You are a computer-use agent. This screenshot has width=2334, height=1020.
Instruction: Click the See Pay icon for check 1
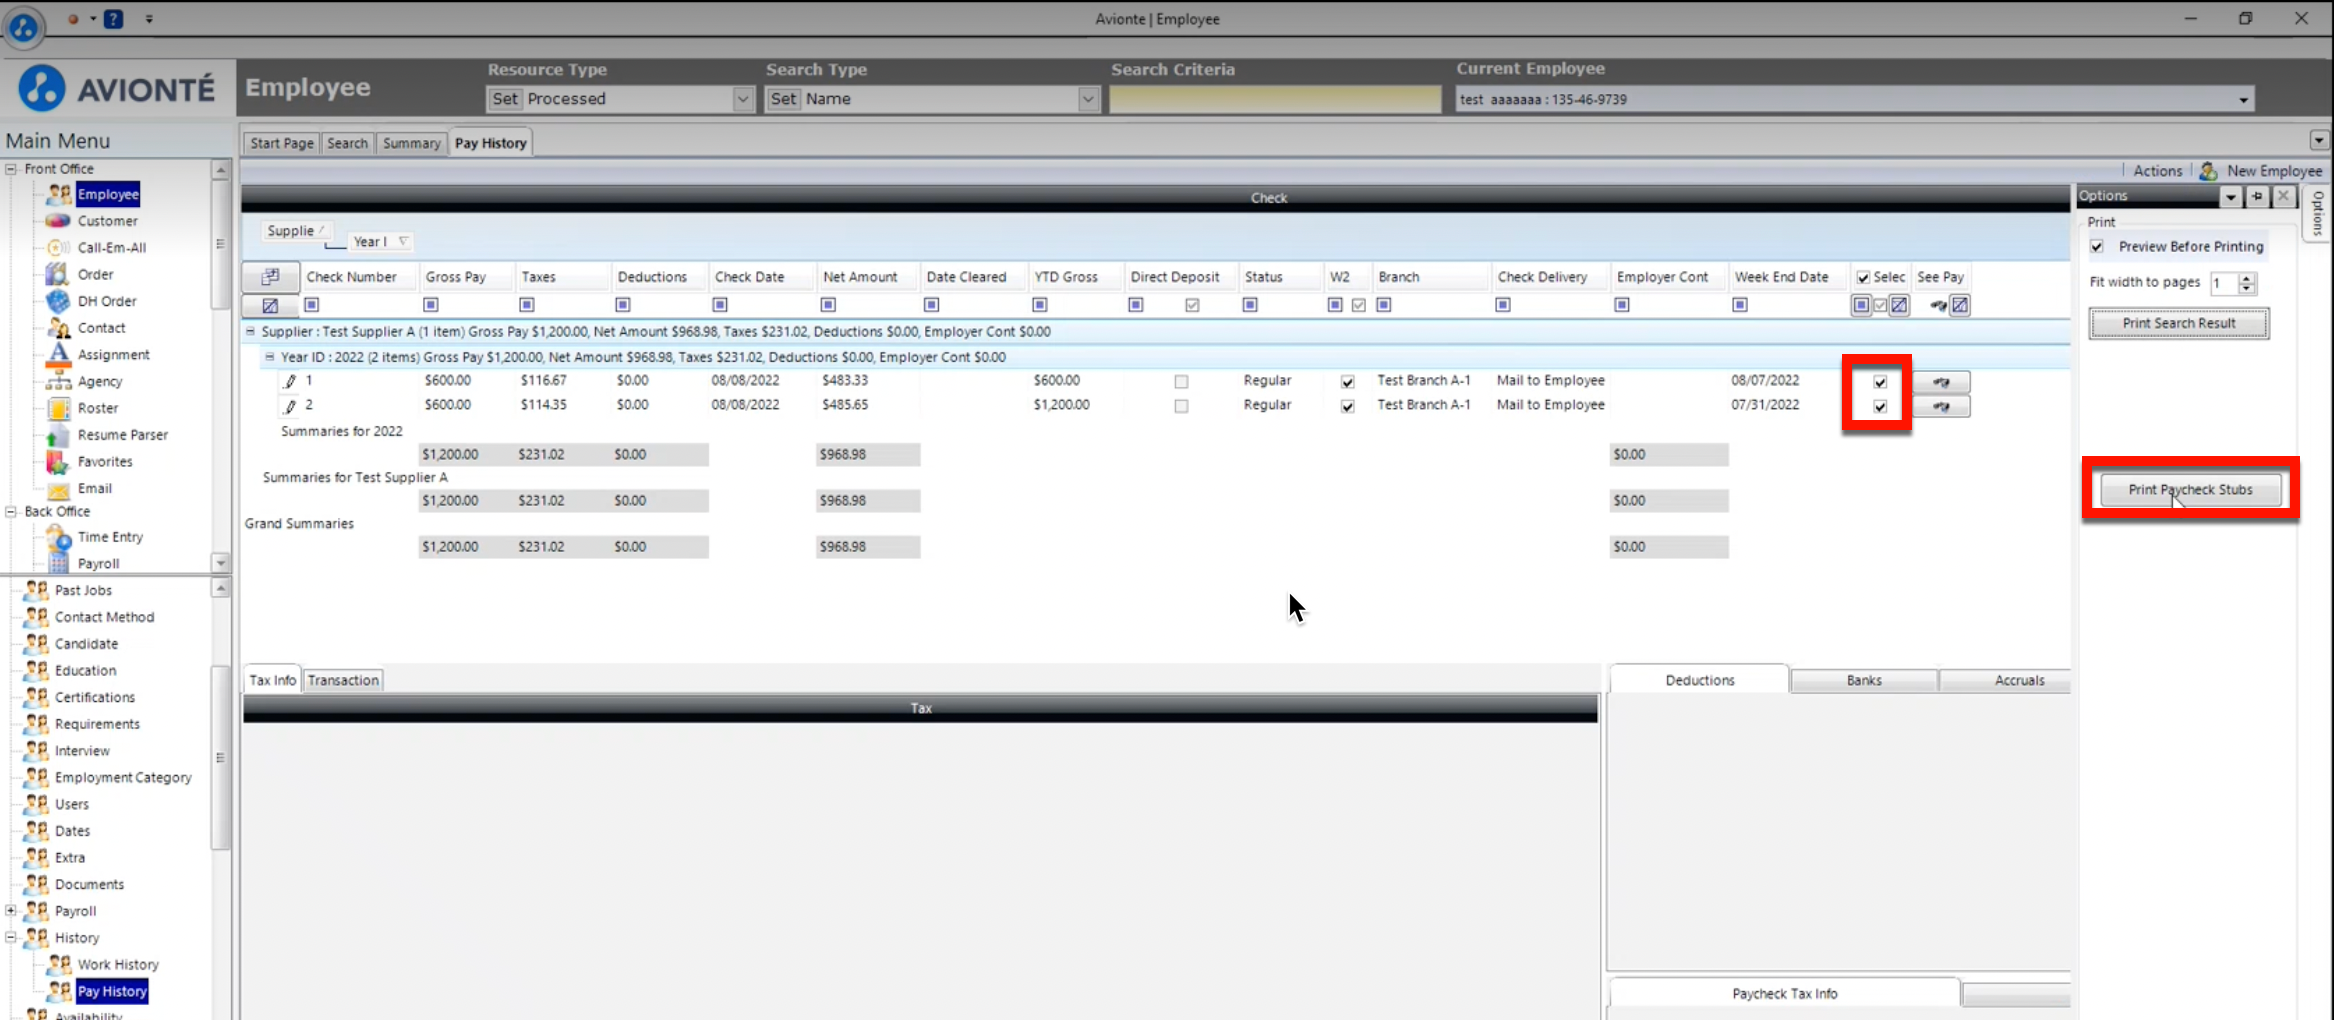click(x=1941, y=382)
